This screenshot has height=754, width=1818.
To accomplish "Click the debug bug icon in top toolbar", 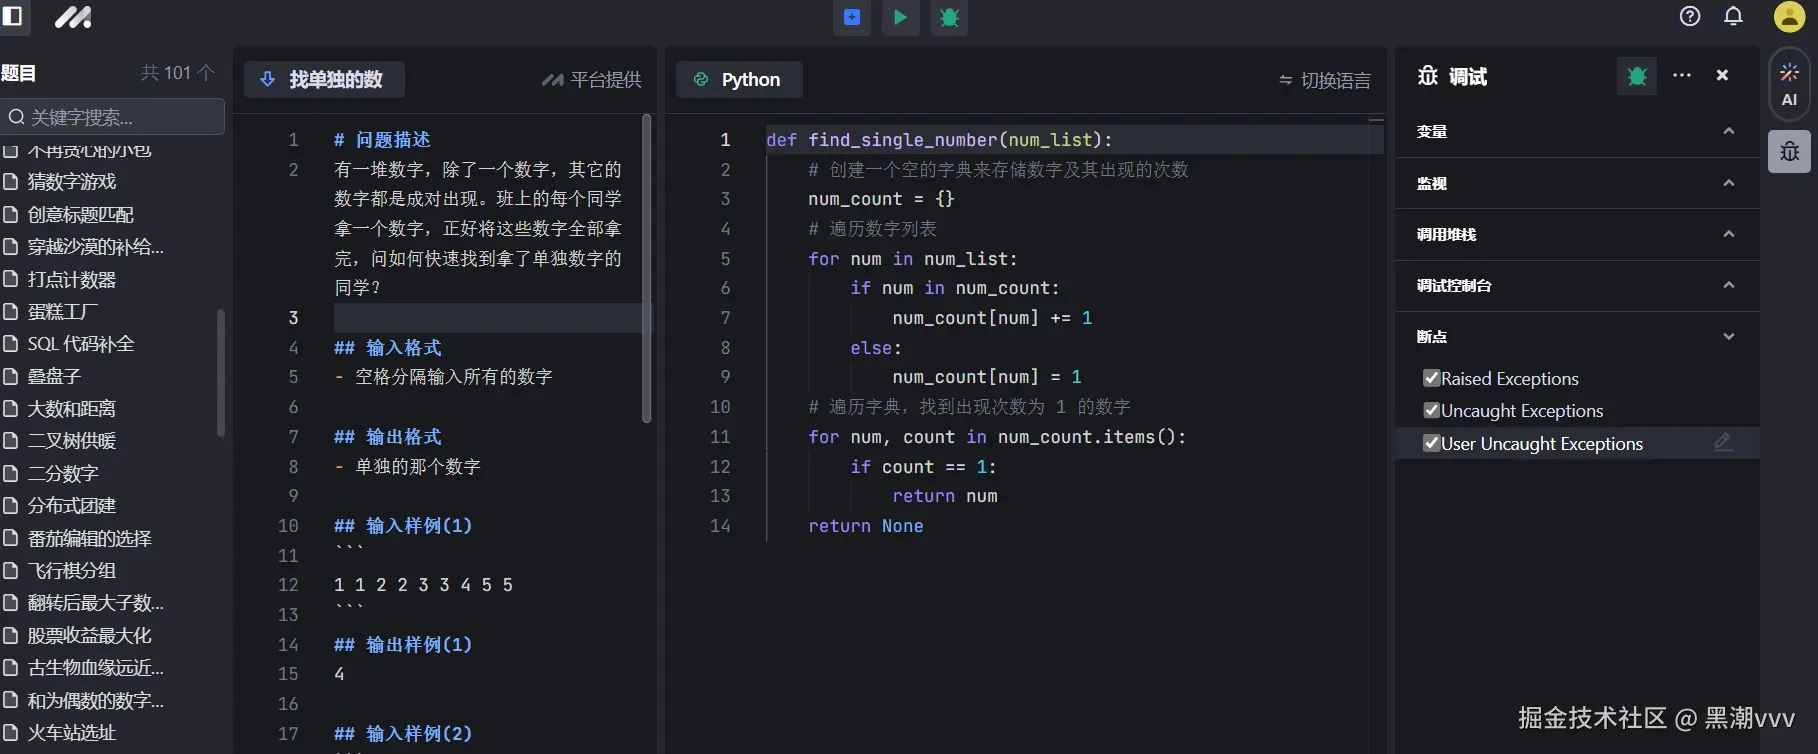I will click(949, 17).
